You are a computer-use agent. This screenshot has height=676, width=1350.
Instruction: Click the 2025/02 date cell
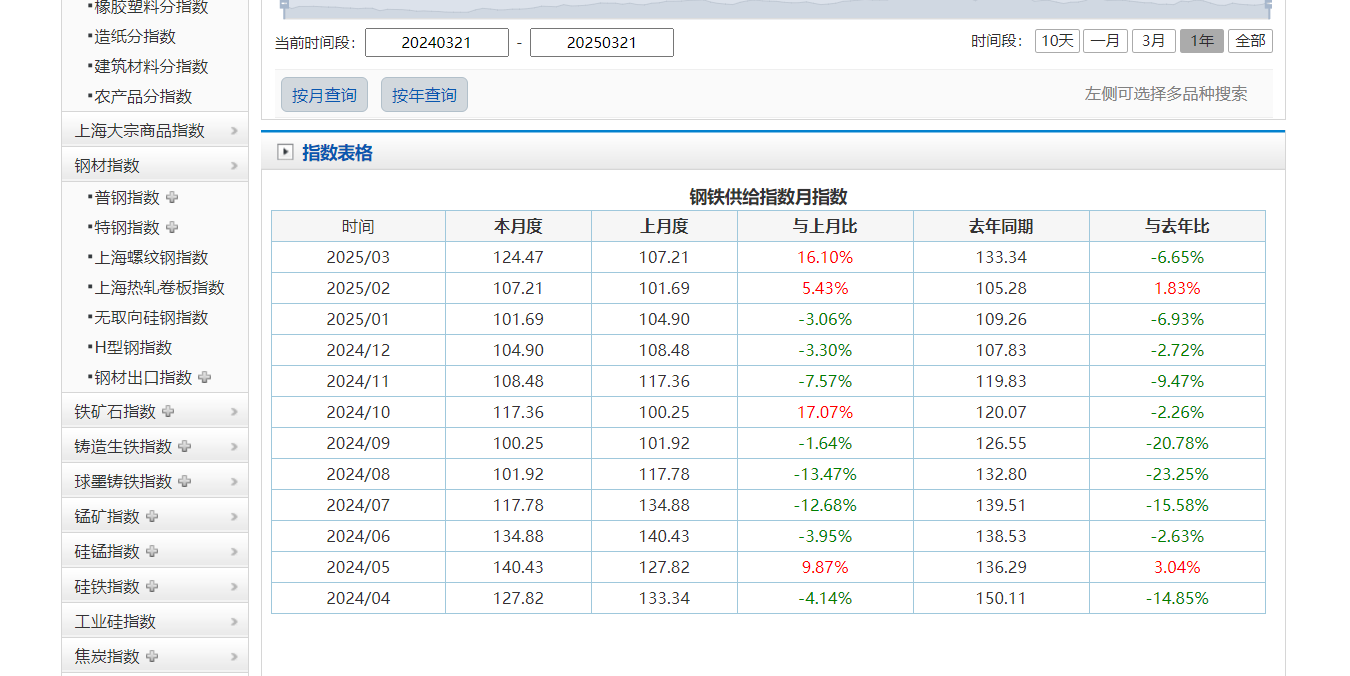[x=358, y=288]
